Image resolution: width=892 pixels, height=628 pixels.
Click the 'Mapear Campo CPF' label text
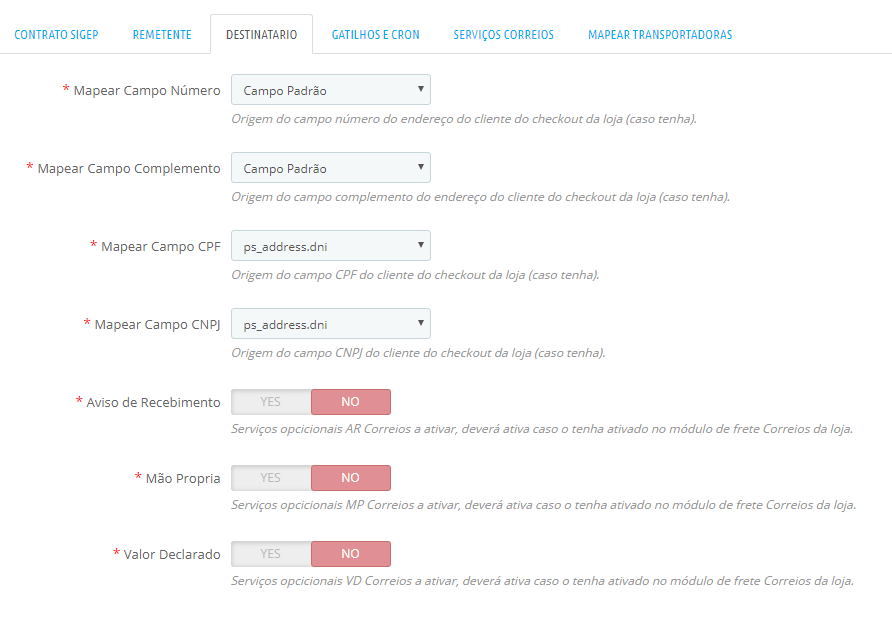pos(161,246)
